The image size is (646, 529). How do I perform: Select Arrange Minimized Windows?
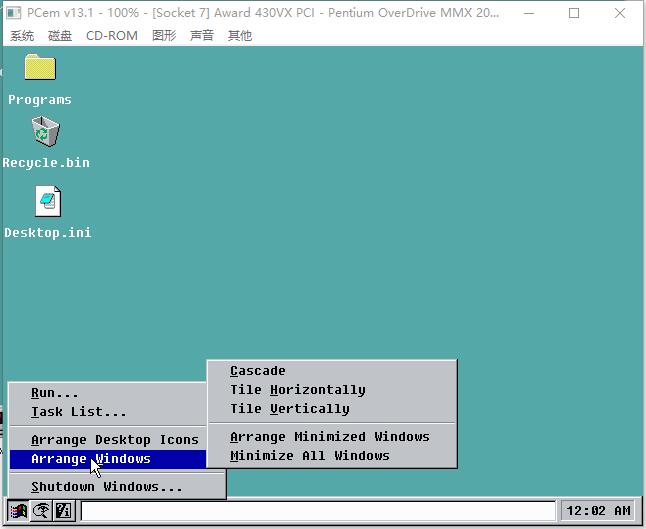click(332, 437)
